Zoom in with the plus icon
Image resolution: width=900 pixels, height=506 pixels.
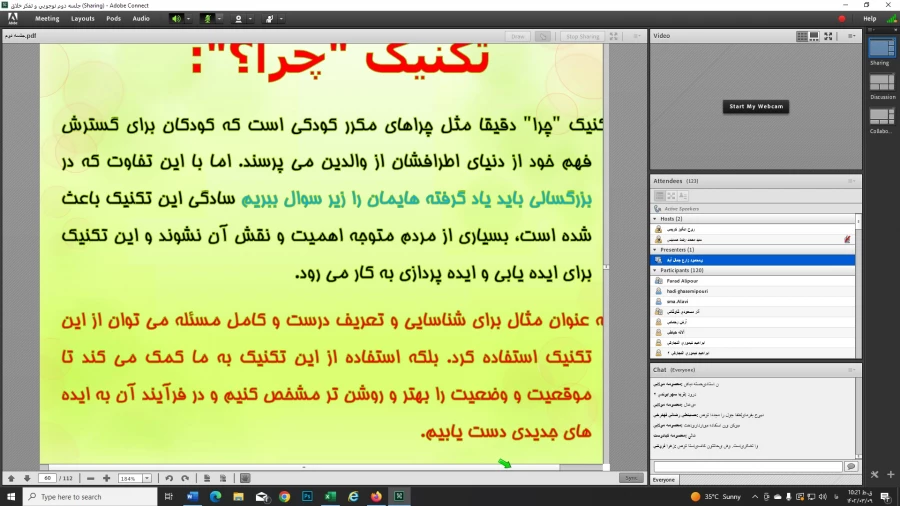tap(107, 478)
